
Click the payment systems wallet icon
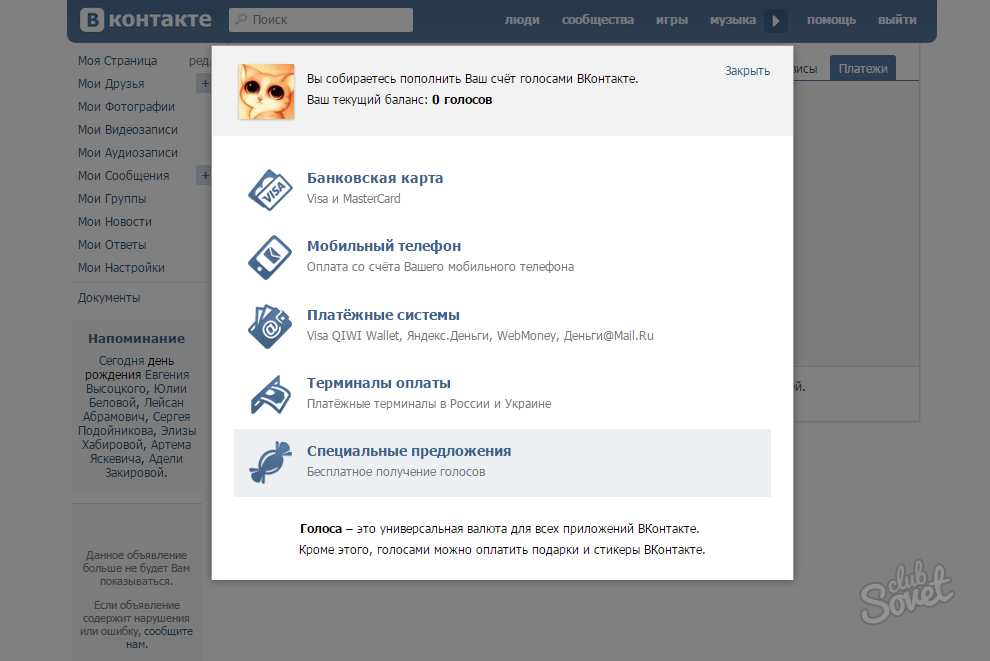(270, 326)
